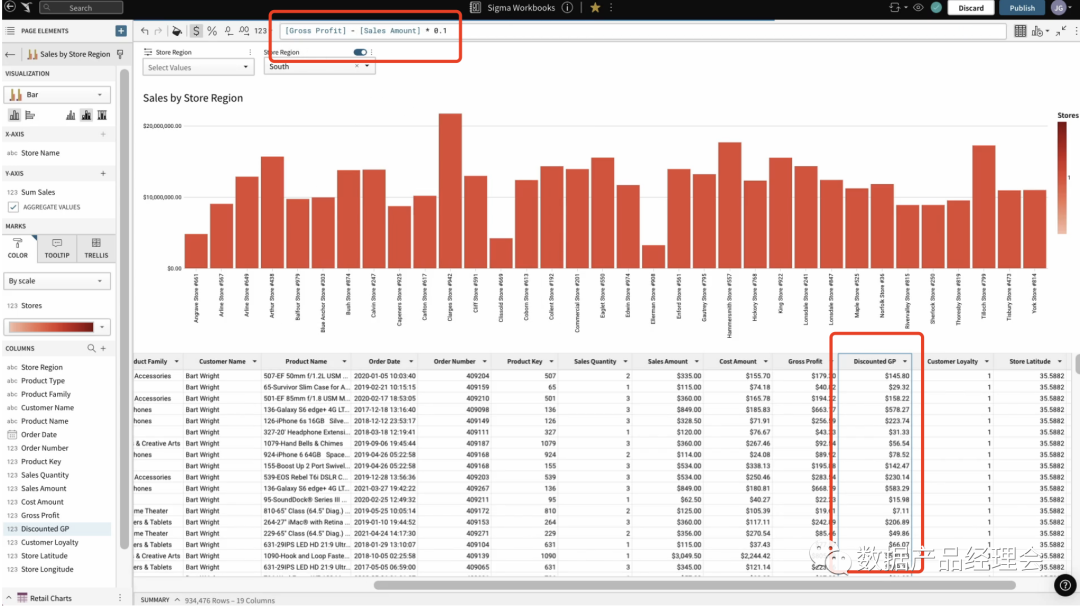This screenshot has height=607, width=1080.
Task: Toggle the Store Region filter switch
Action: pyautogui.click(x=360, y=52)
